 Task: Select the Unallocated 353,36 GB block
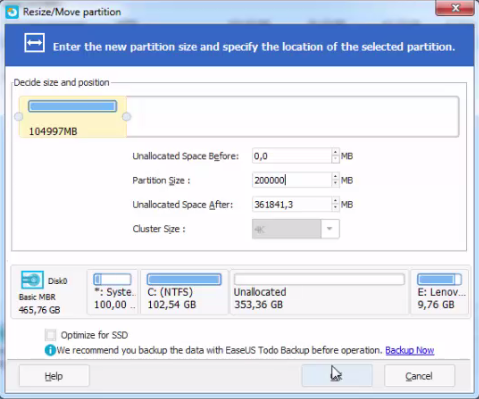319,292
